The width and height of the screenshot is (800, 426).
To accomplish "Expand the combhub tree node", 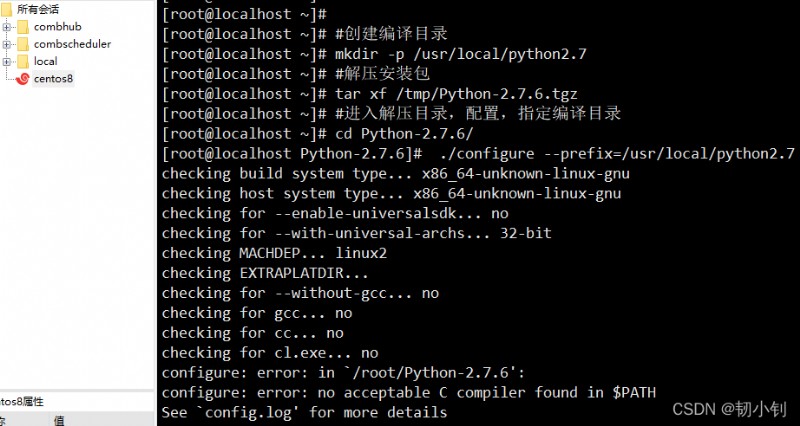I will click(x=7, y=27).
